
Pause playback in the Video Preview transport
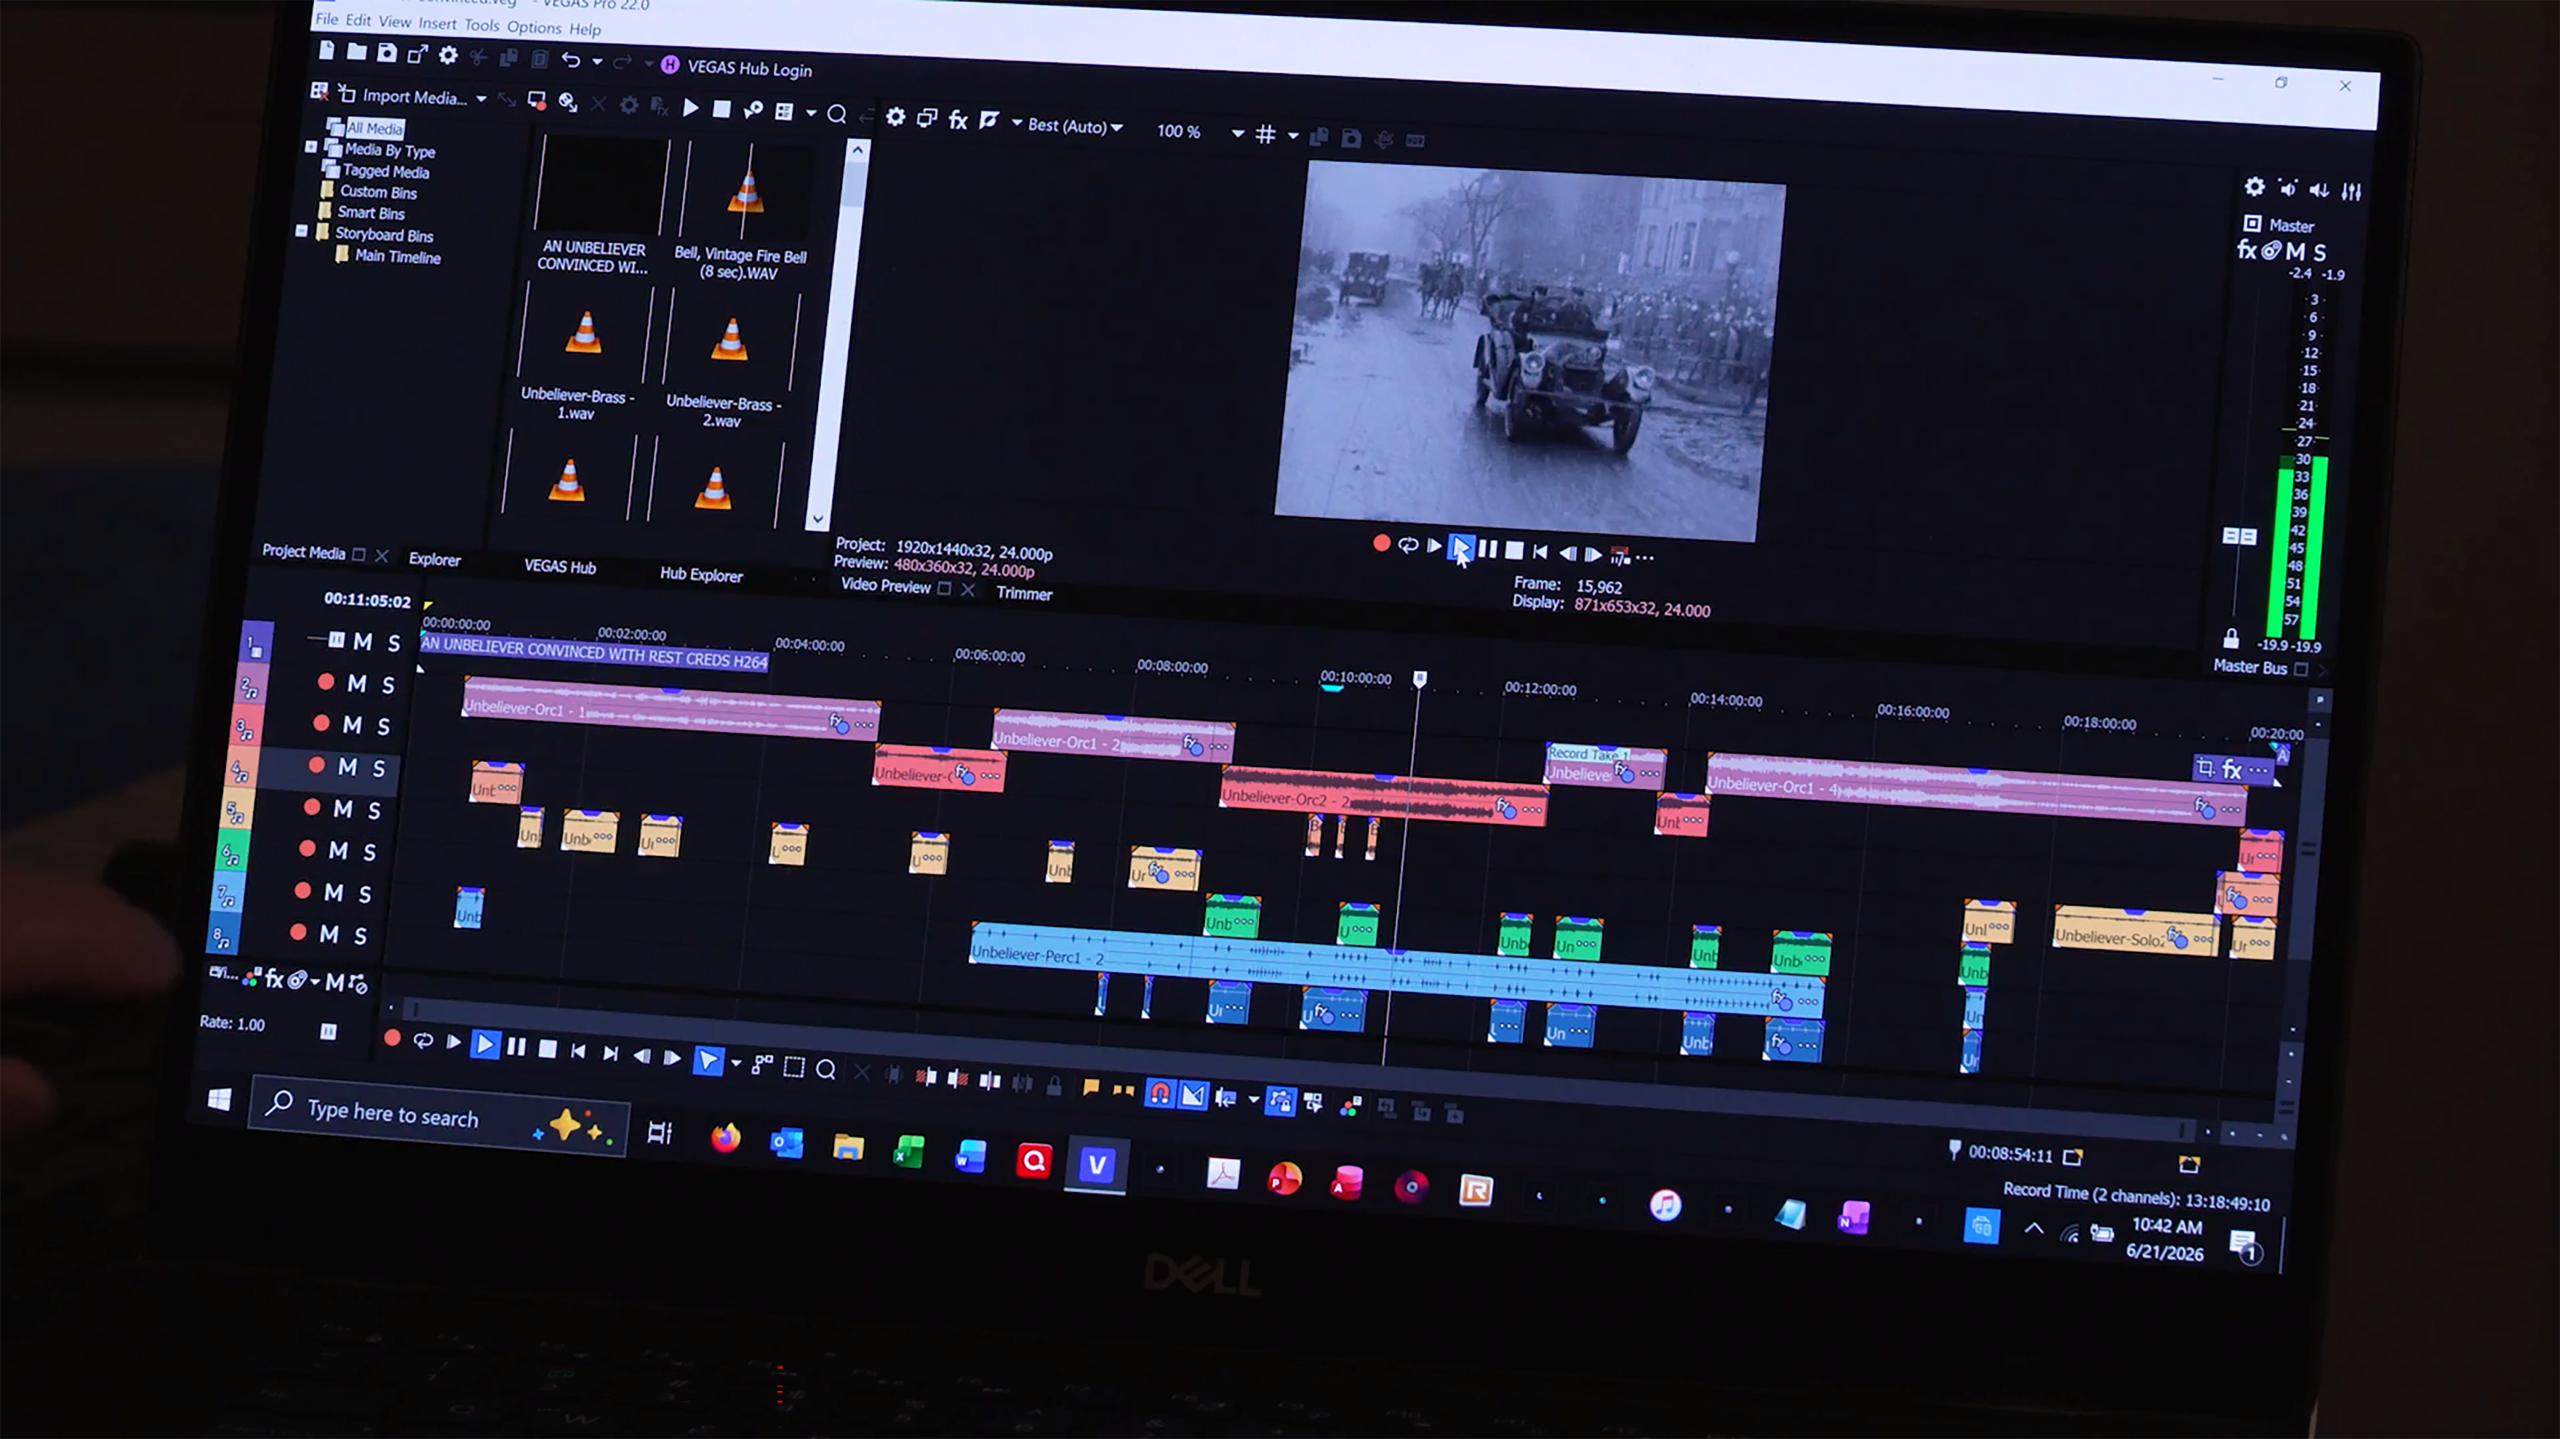point(1488,549)
